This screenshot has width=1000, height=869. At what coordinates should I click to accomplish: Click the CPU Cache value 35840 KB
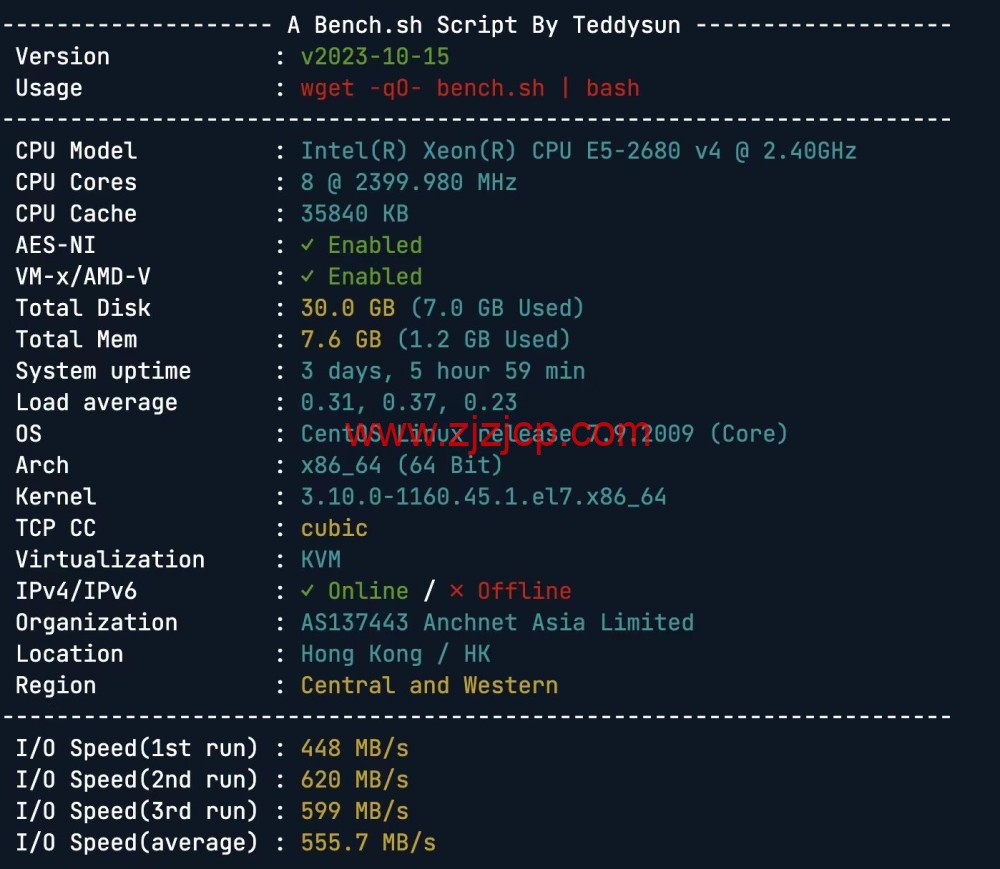[354, 214]
